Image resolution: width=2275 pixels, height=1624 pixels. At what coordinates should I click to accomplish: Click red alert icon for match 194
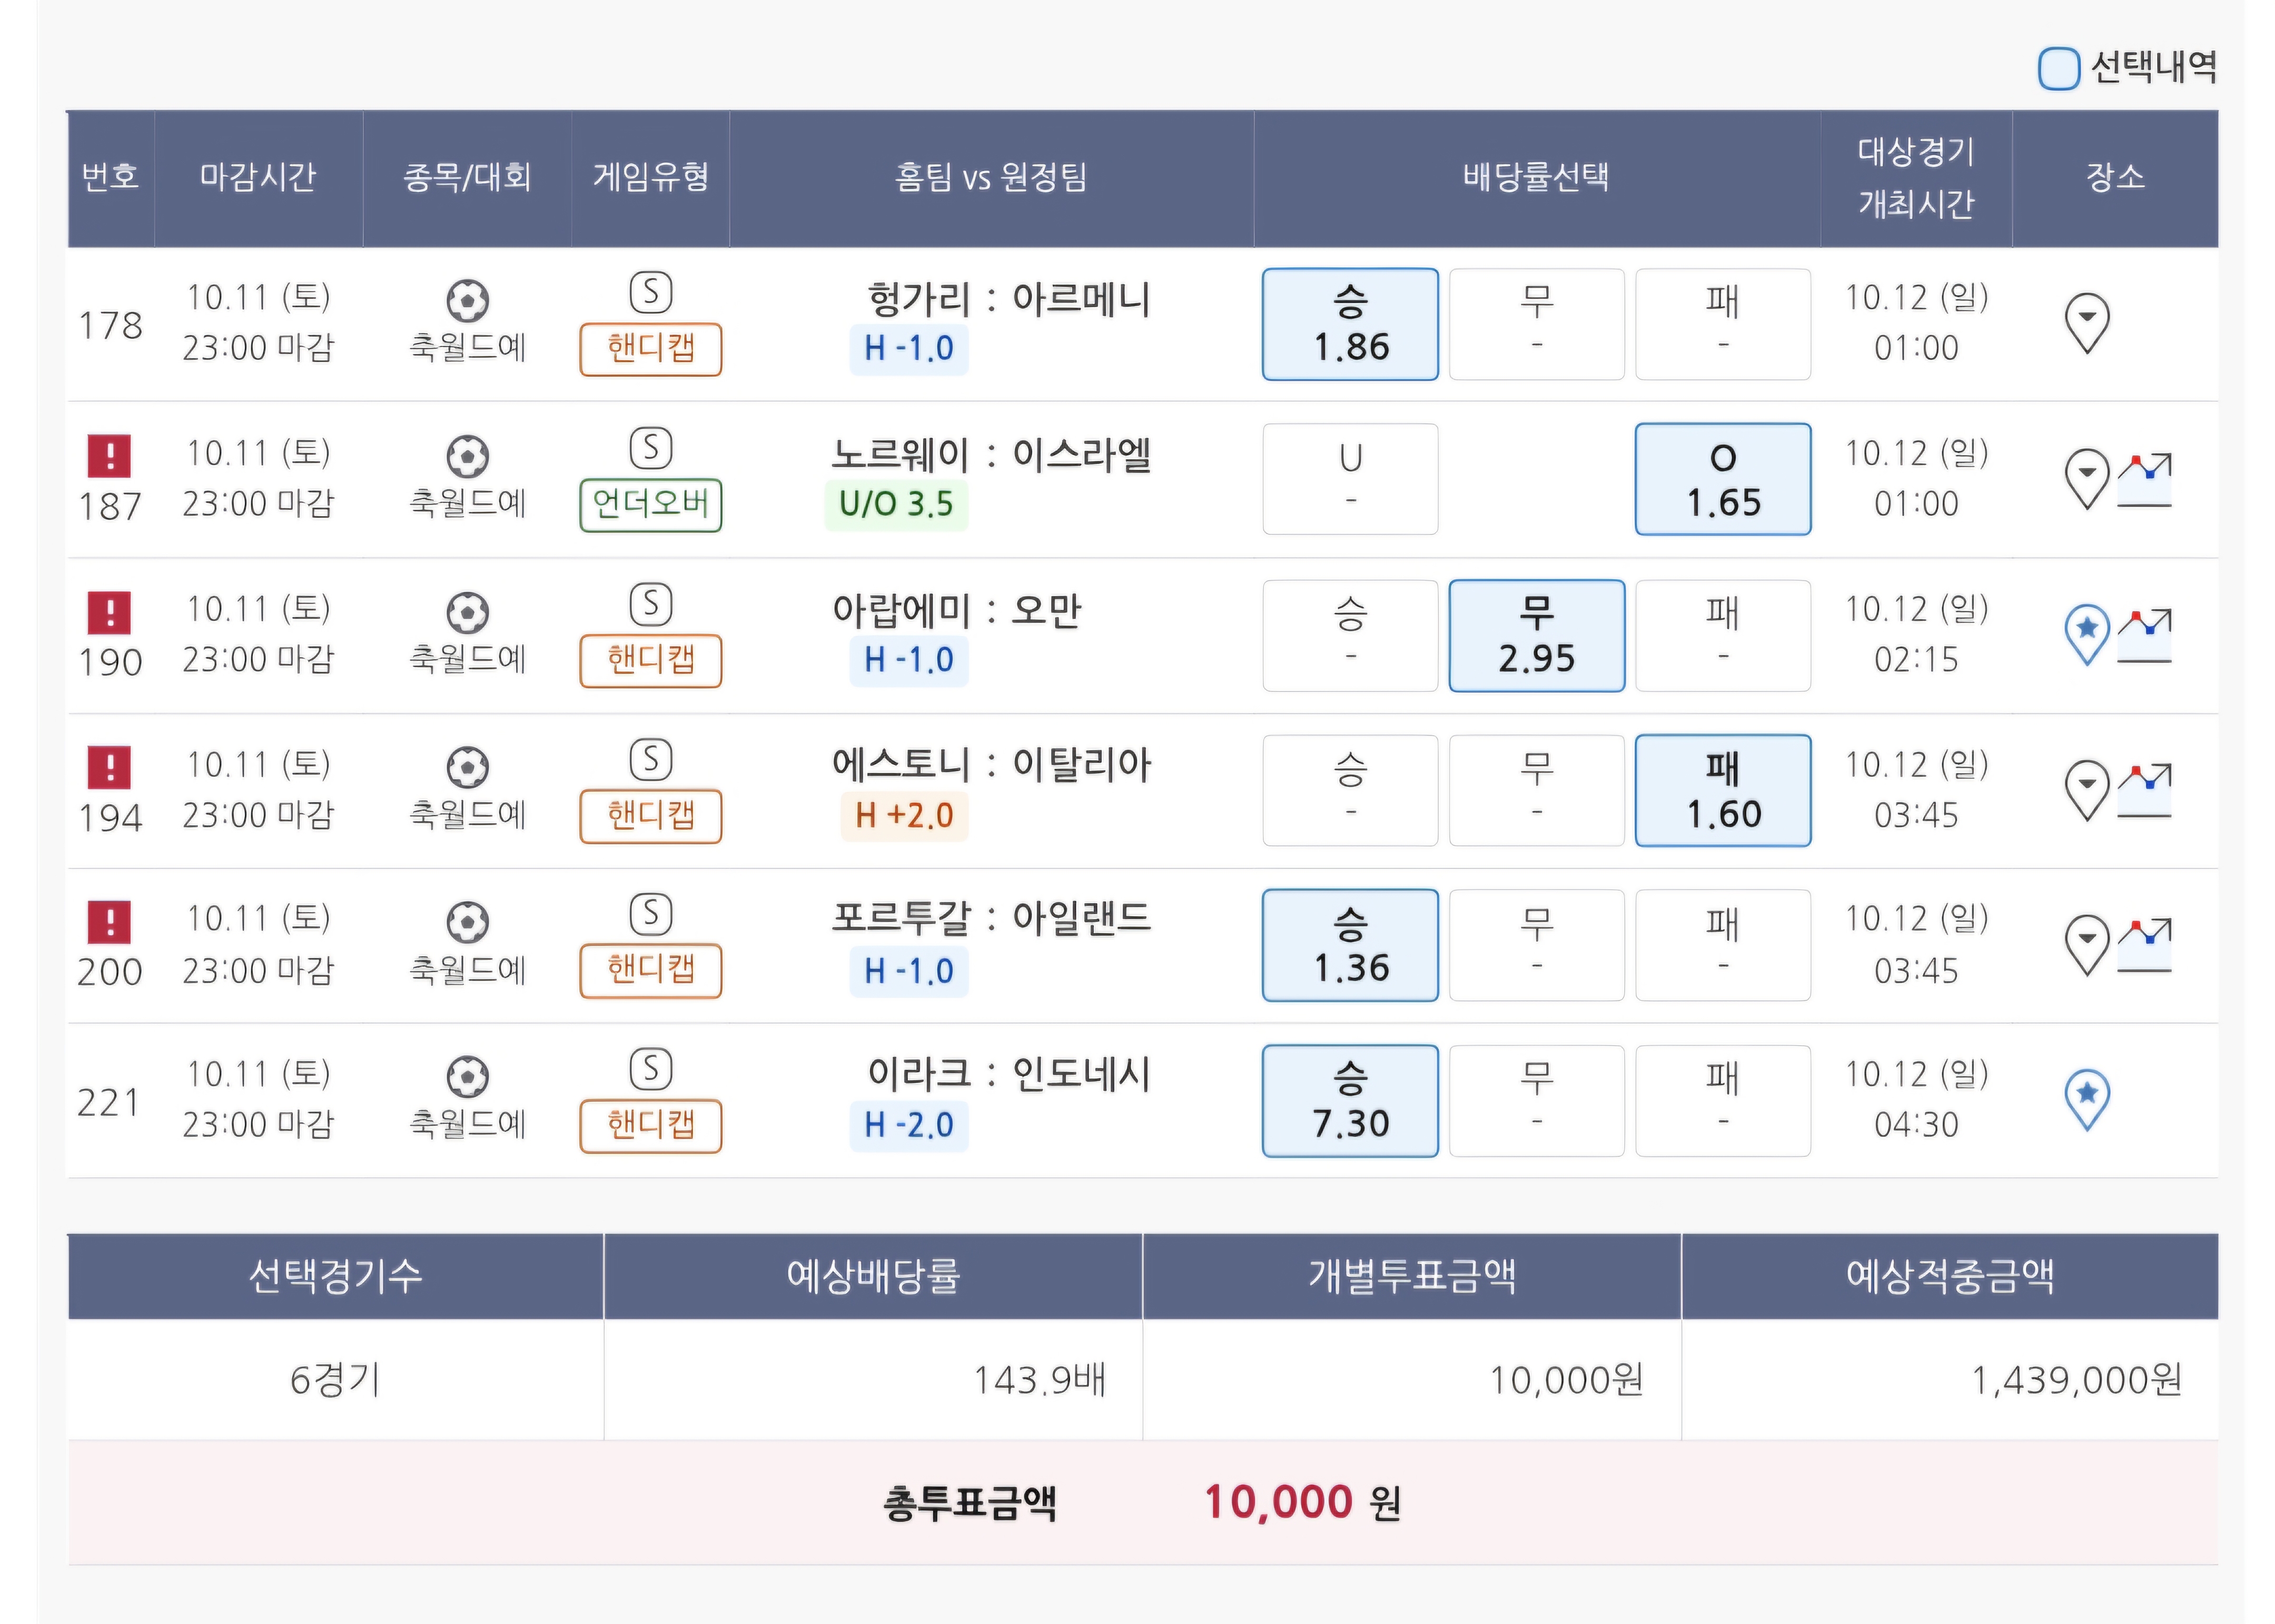click(x=110, y=767)
